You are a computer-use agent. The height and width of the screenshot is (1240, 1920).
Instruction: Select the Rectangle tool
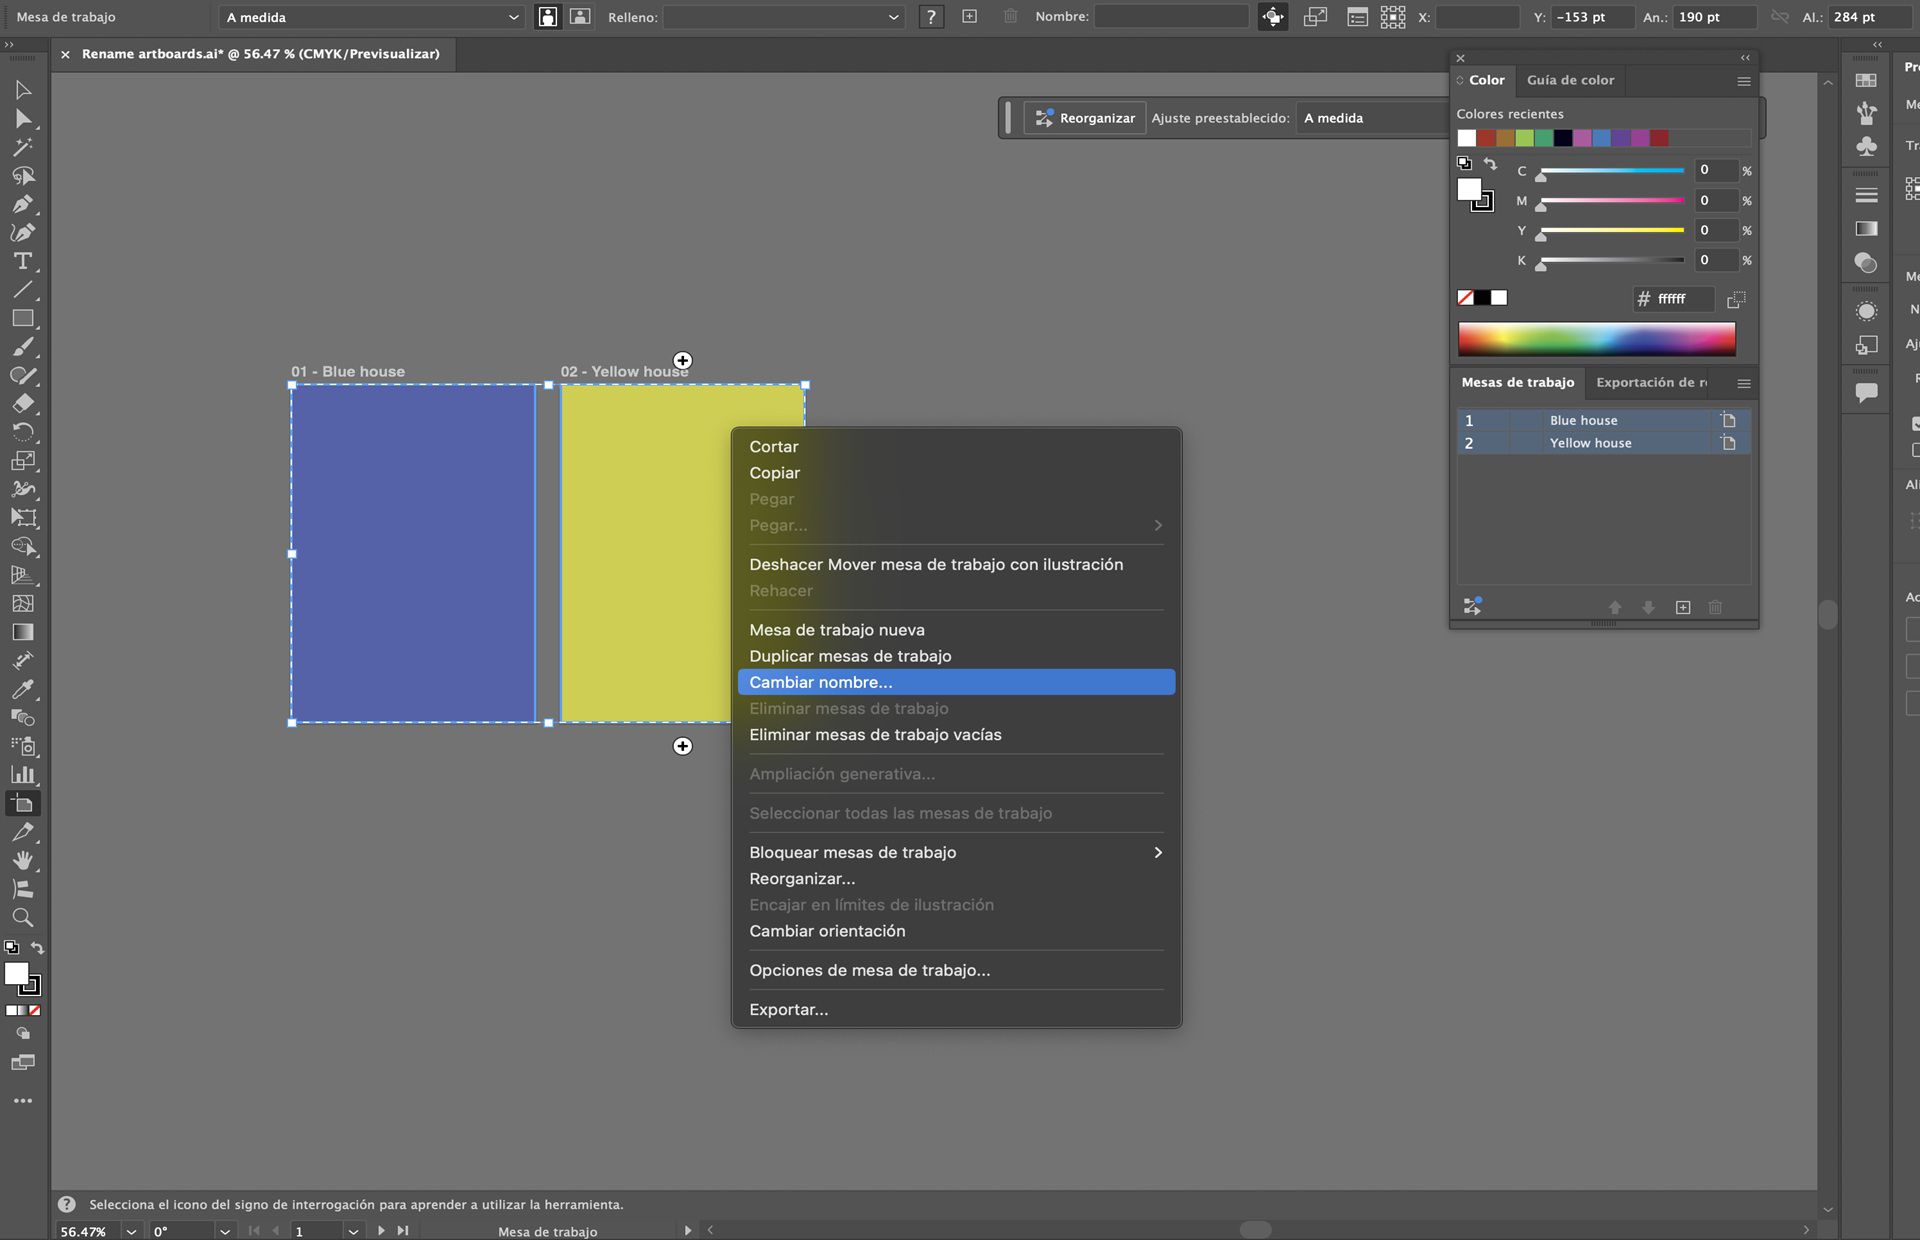(22, 318)
